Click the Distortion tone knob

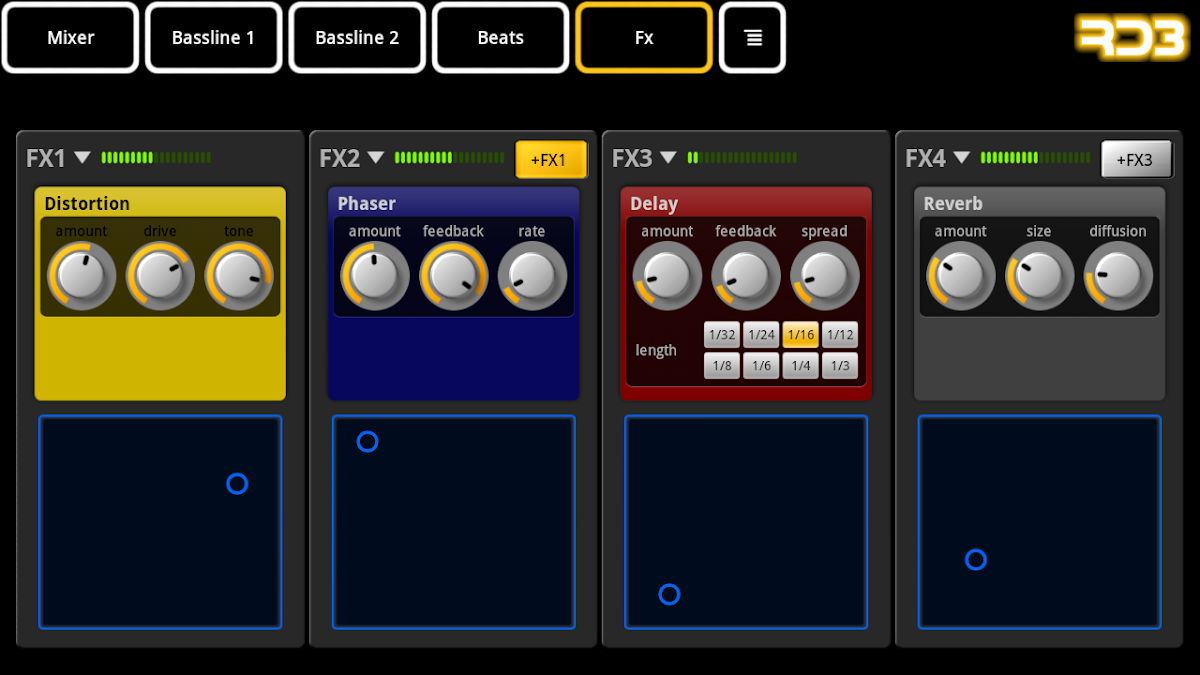point(239,275)
